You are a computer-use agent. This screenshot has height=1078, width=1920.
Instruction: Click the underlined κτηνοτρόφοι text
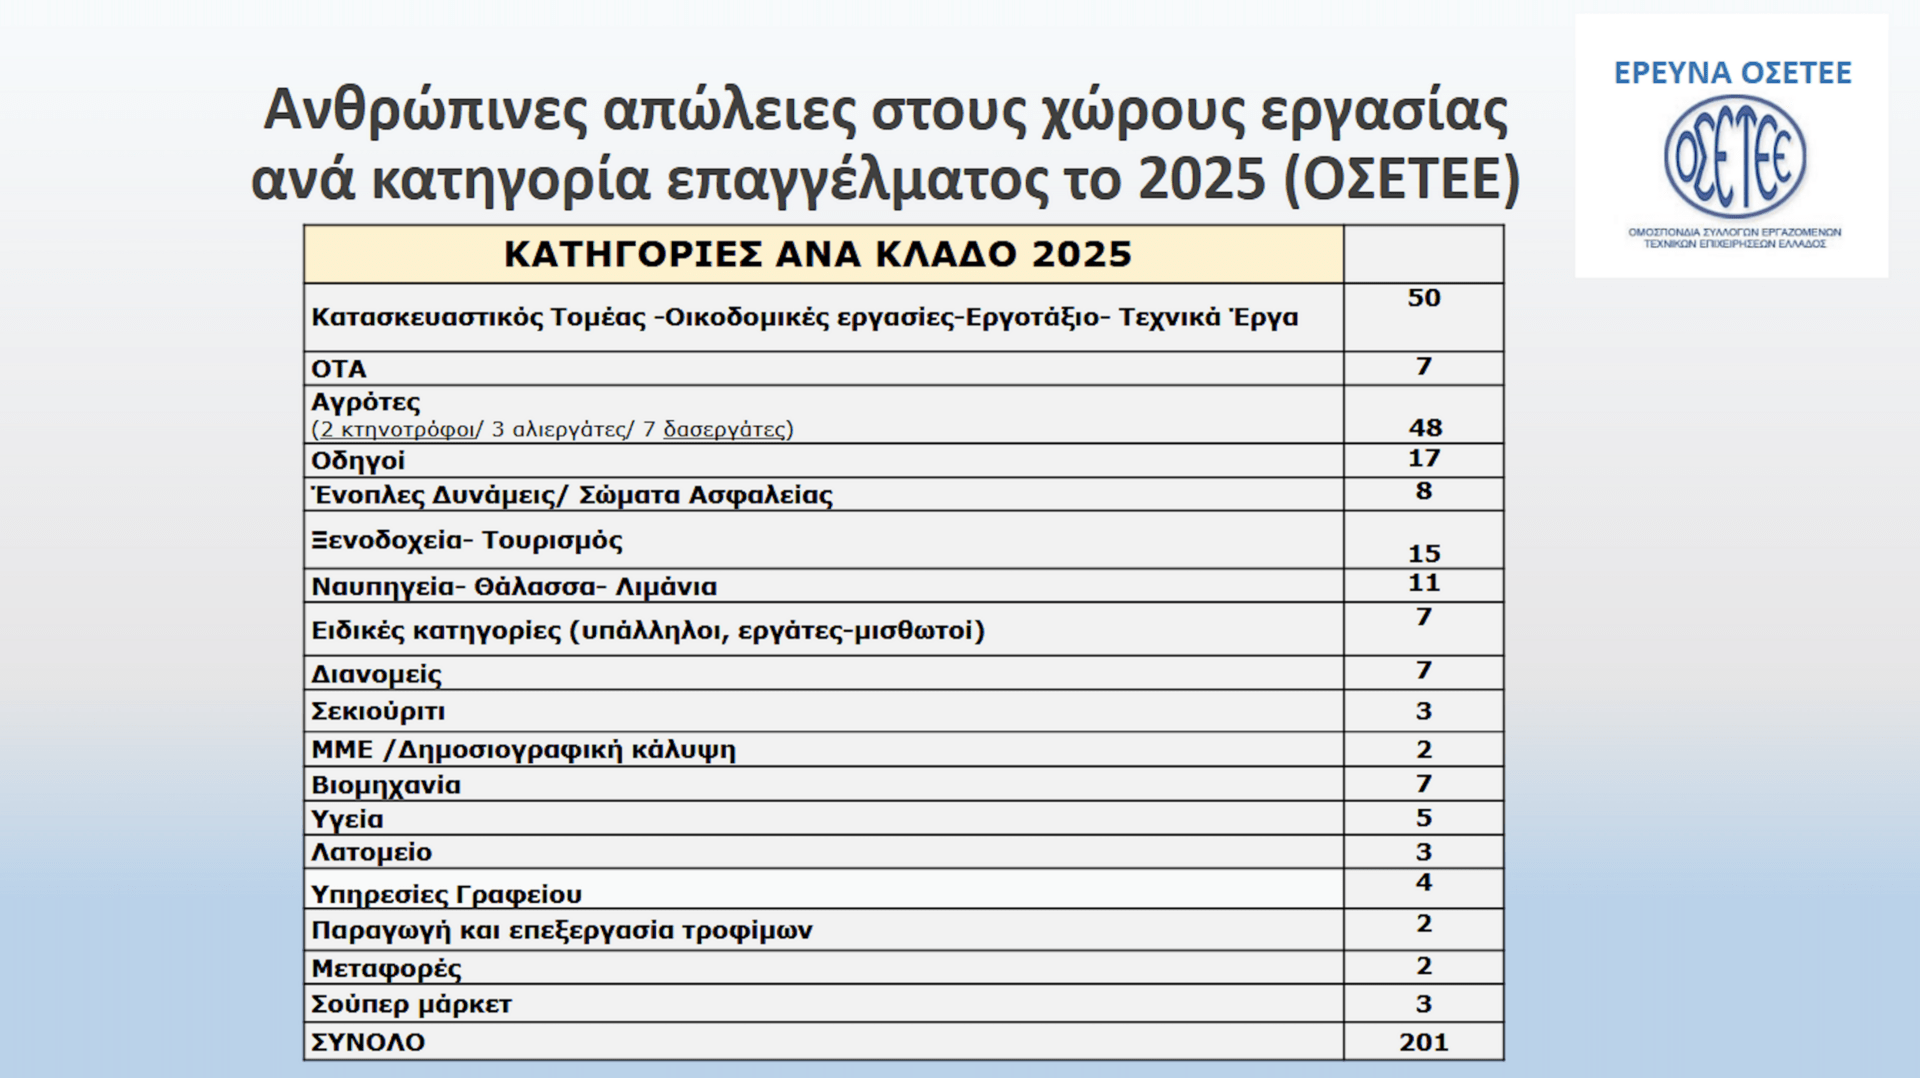[x=397, y=430]
